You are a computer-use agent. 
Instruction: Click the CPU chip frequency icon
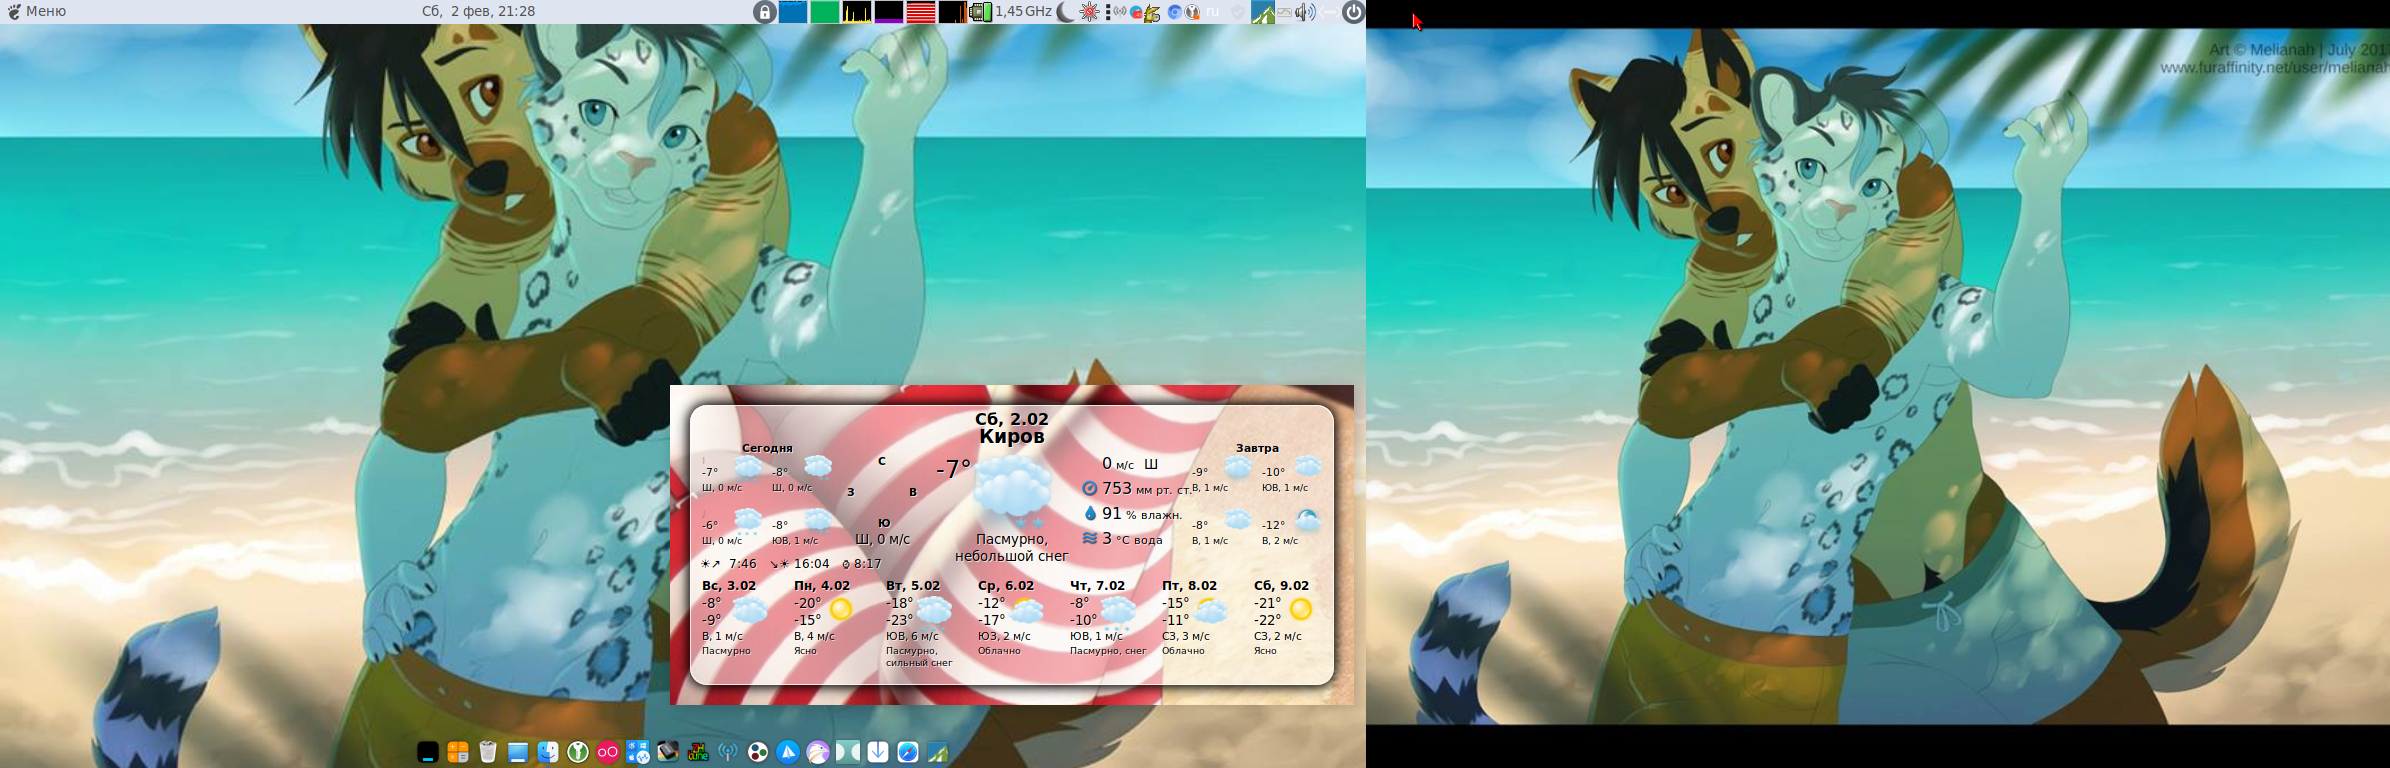pos(981,12)
